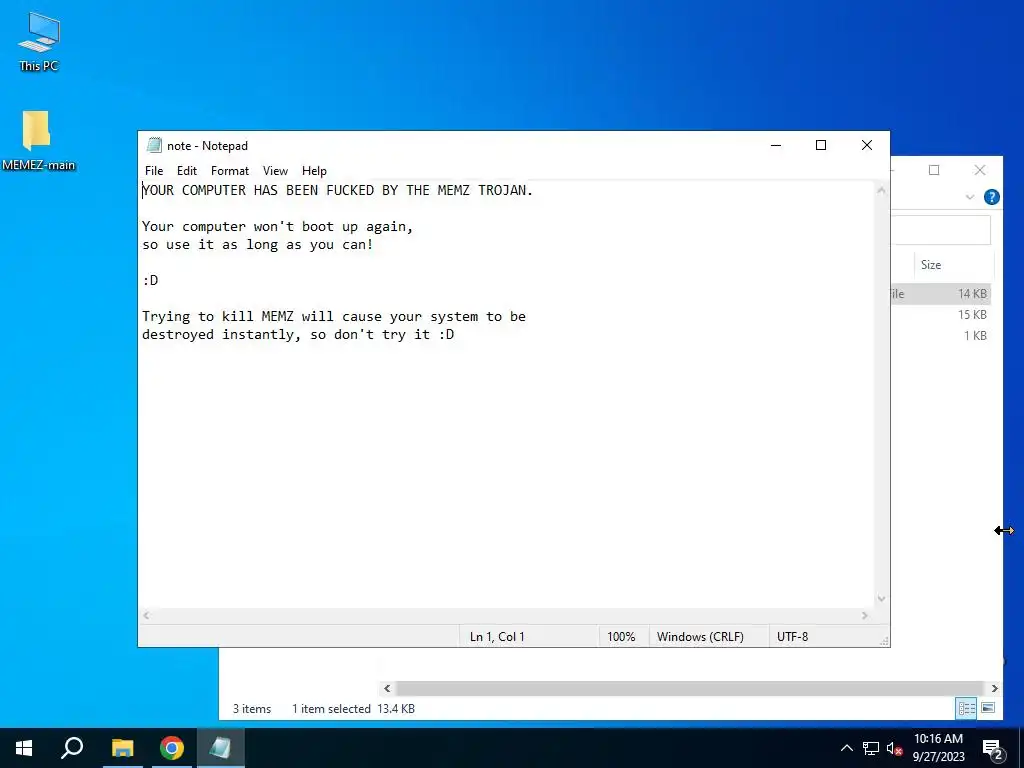The width and height of the screenshot is (1024, 768).
Task: Click the line 'so use it as long as you can!'
Action: (257, 245)
